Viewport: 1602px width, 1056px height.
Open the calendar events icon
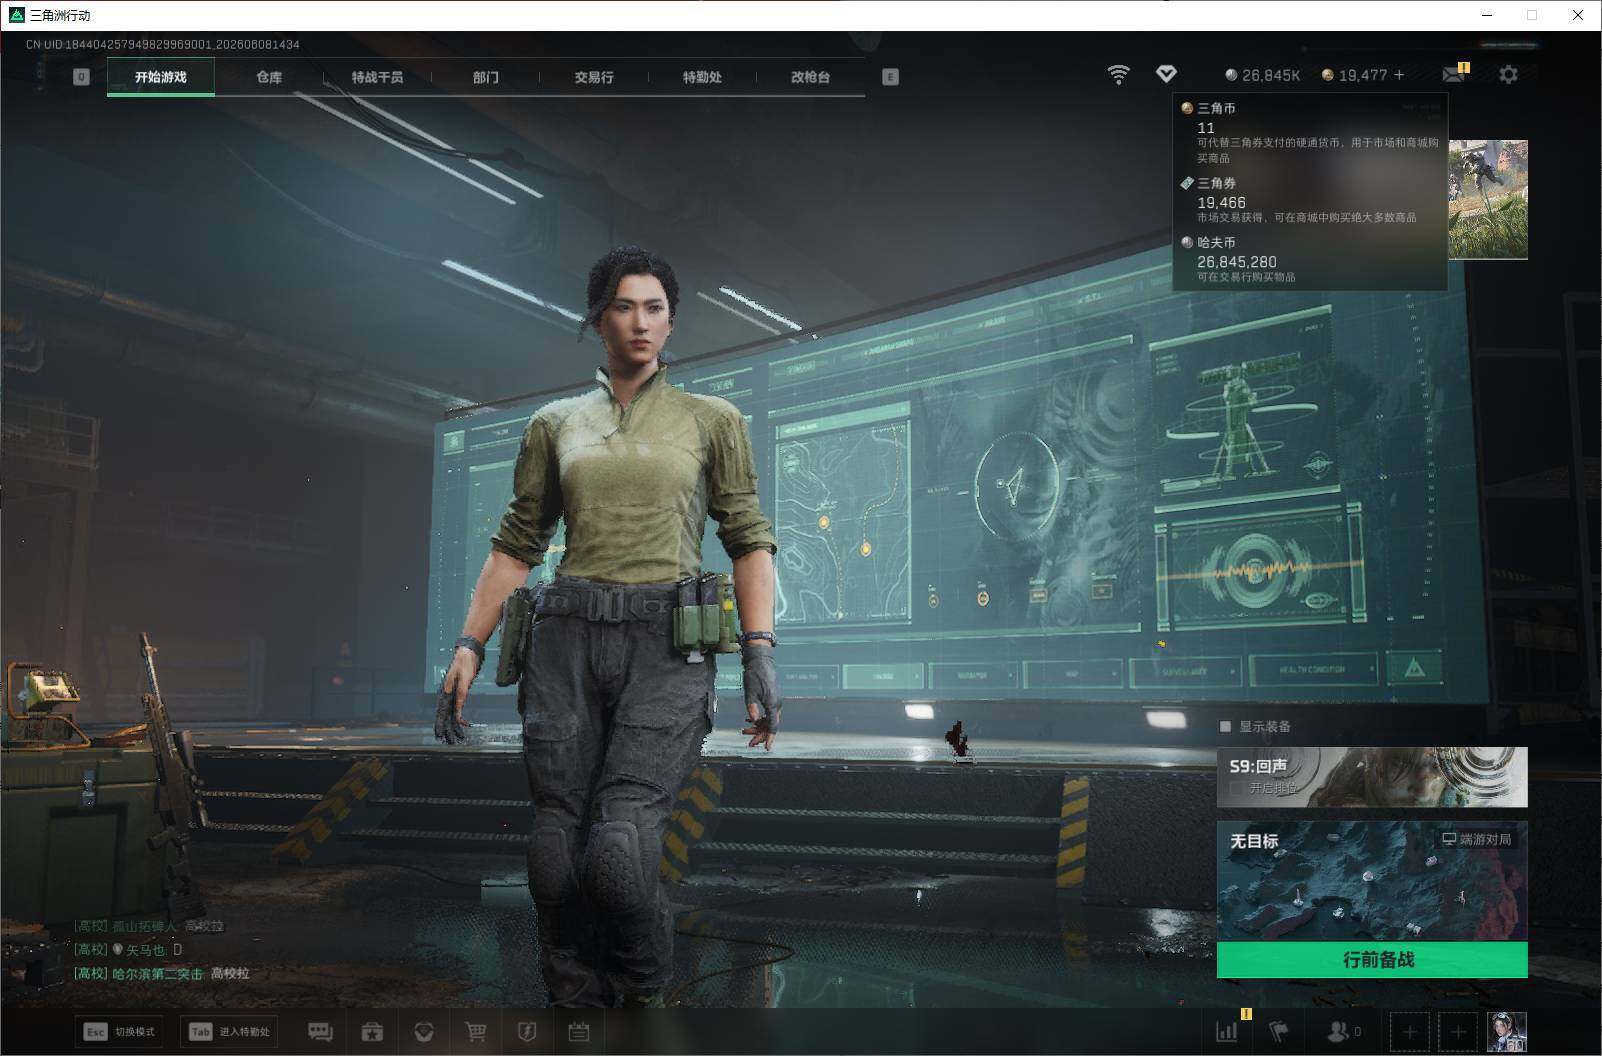579,1032
